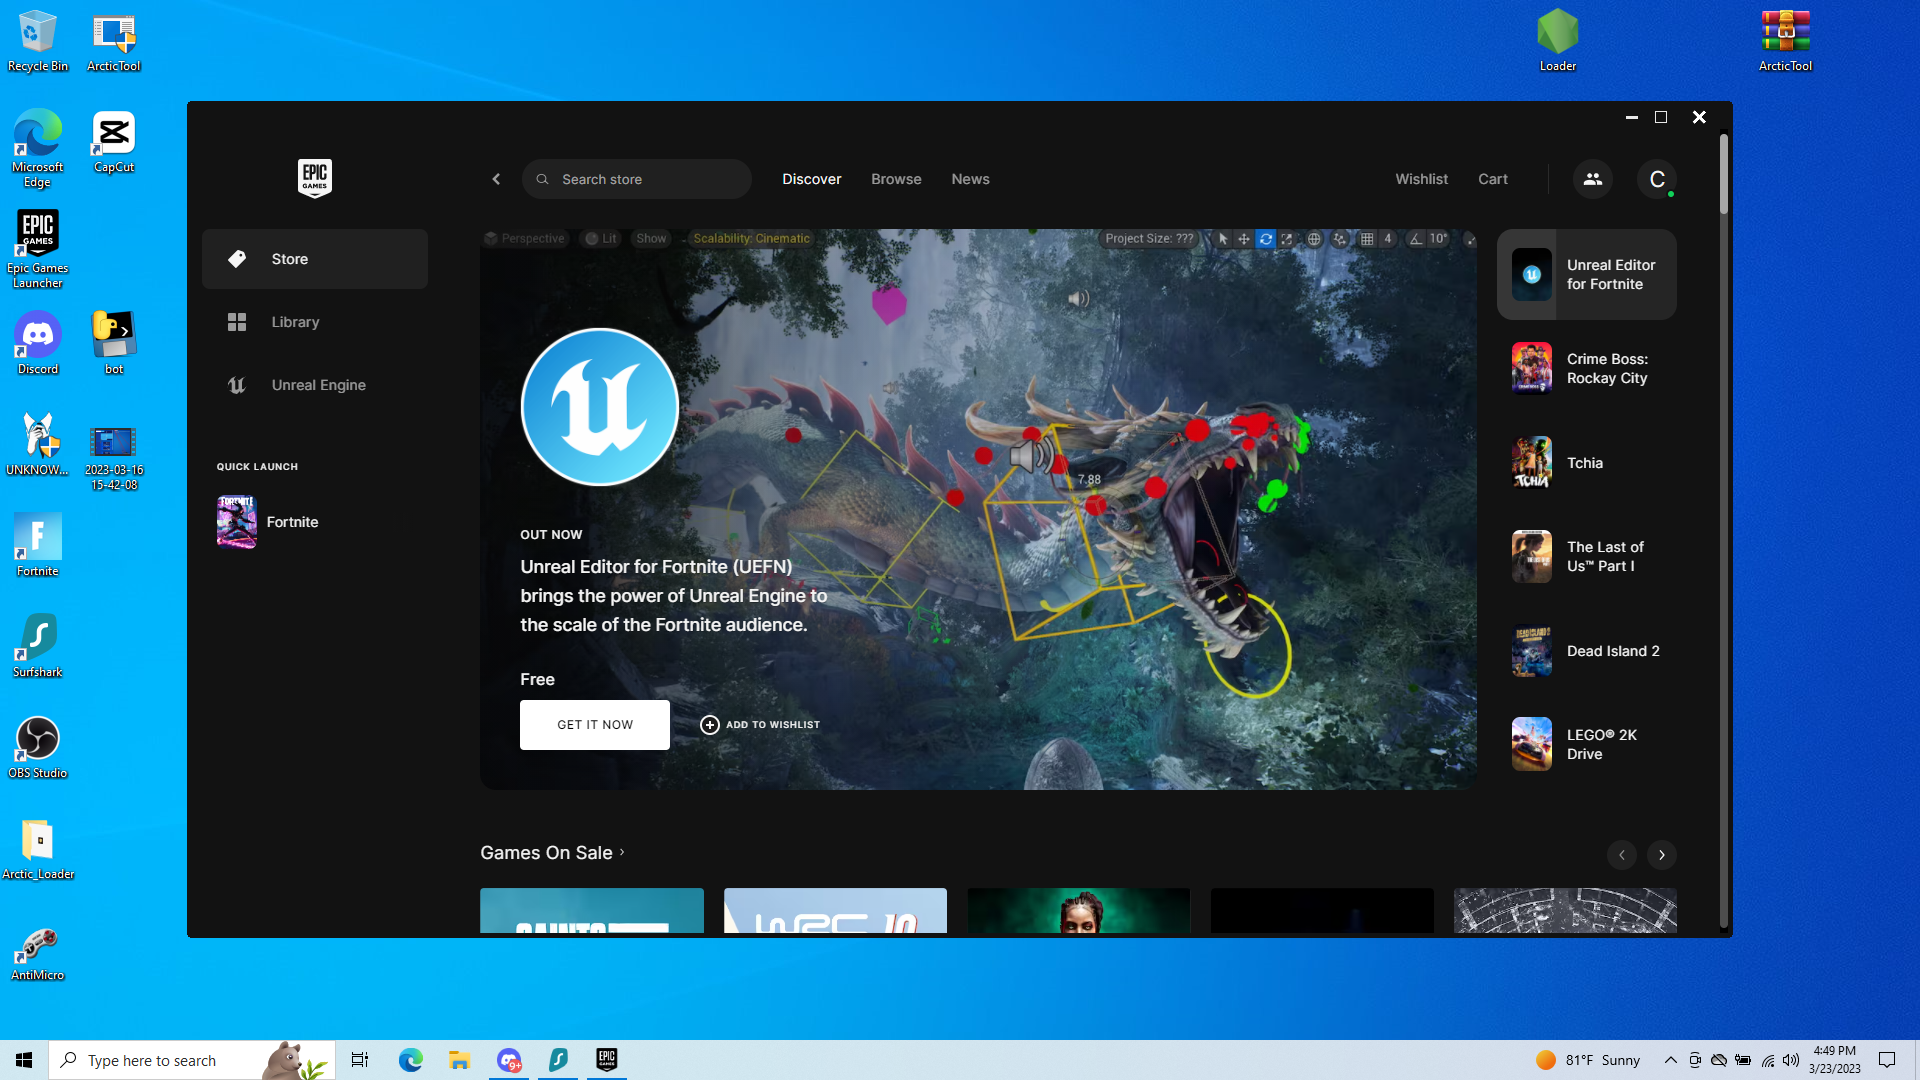Switch to the News tab

click(970, 179)
